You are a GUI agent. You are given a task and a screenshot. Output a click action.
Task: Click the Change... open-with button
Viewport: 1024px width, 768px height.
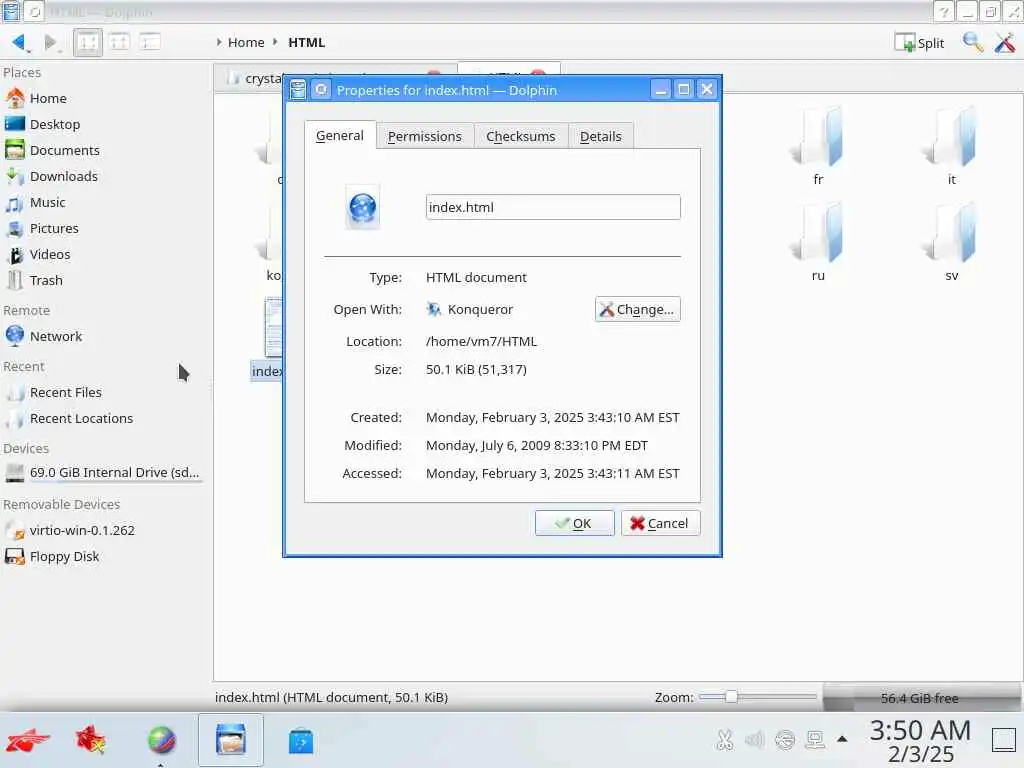637,310
